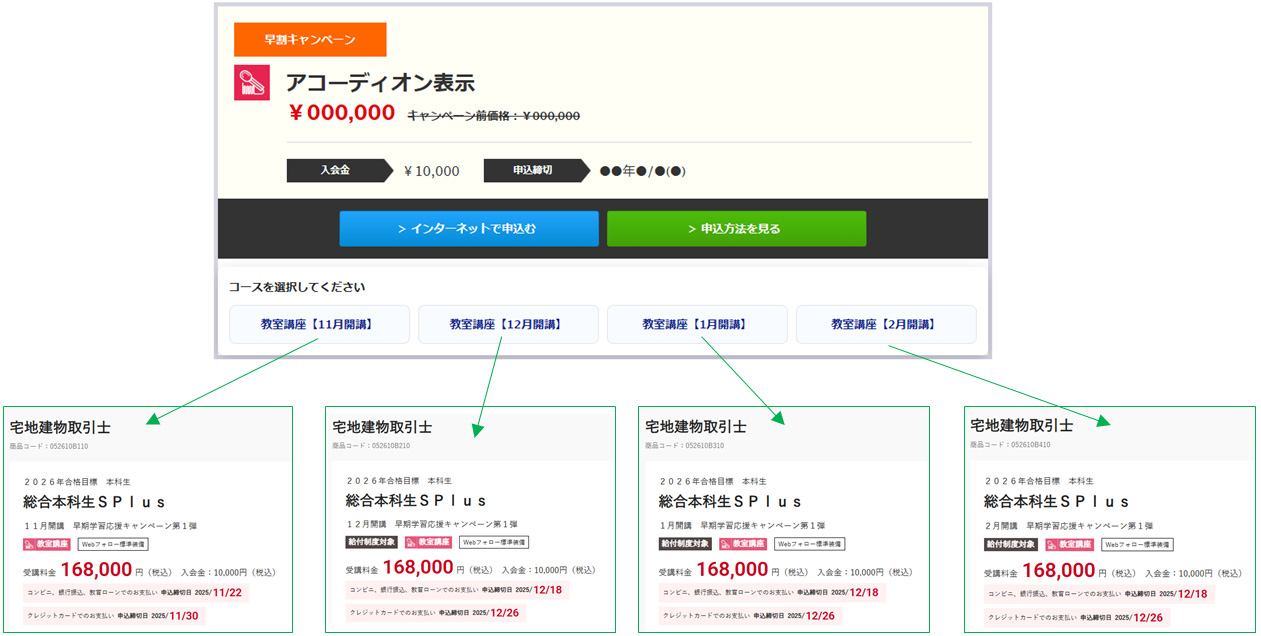The image size is (1261, 636).
Task: Click the orange 早割キャンペーン badge
Action: tap(310, 40)
